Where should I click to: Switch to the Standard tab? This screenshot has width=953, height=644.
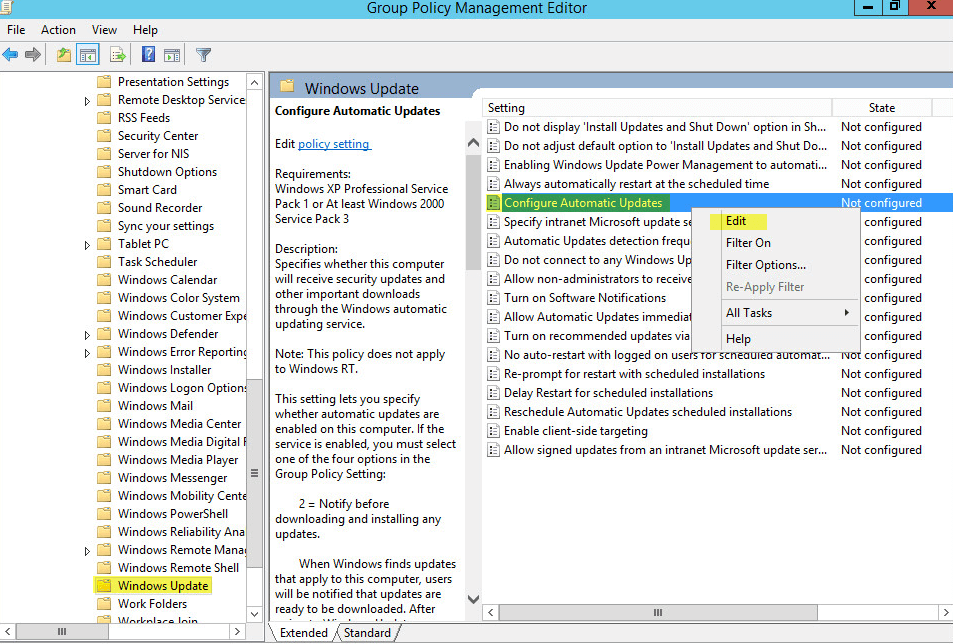tap(367, 633)
